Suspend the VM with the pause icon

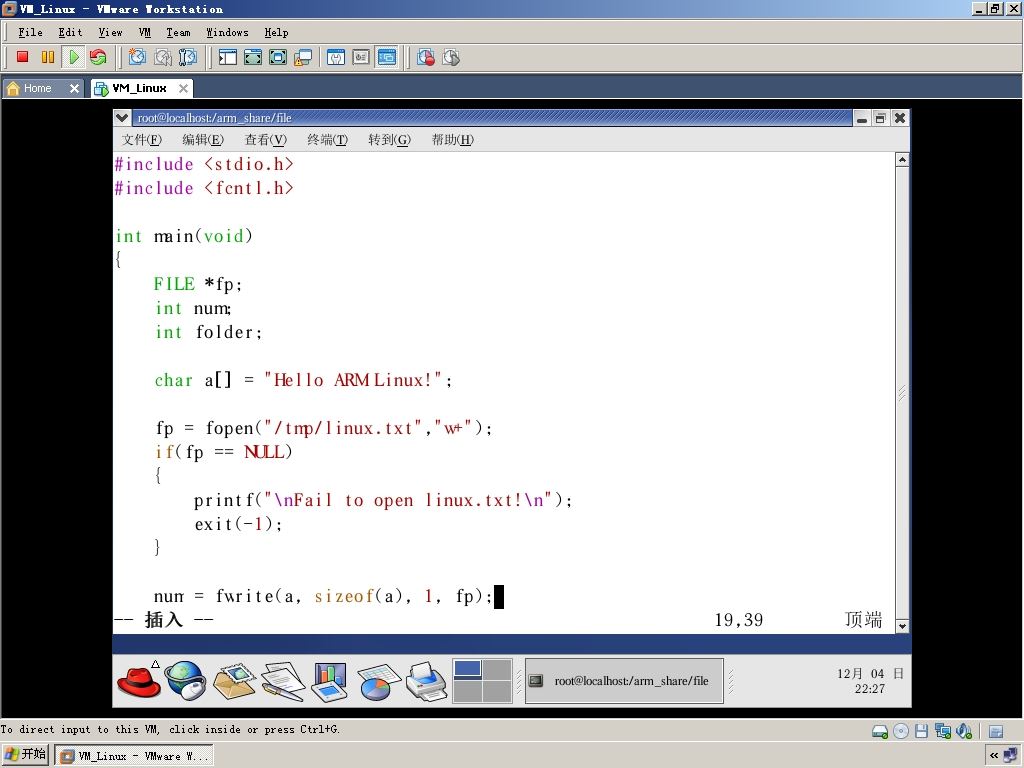[x=48, y=57]
